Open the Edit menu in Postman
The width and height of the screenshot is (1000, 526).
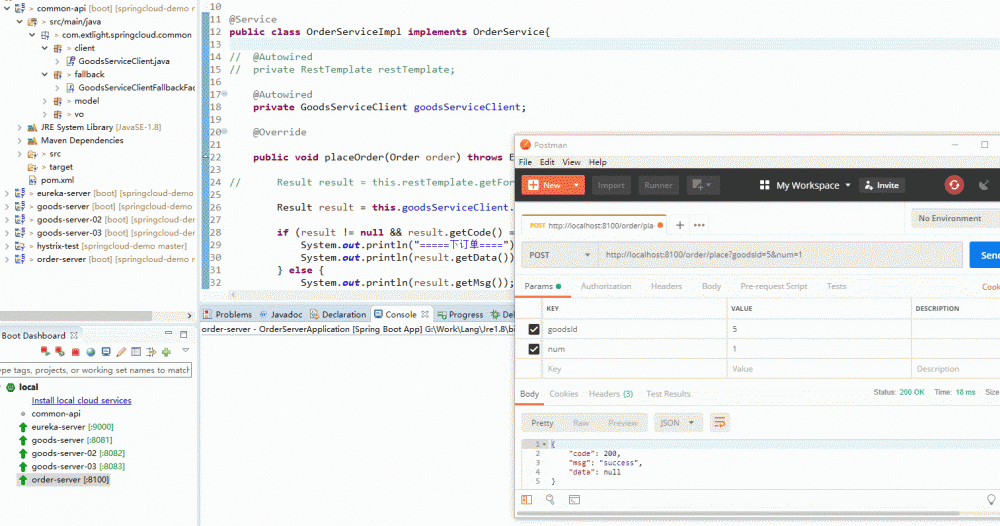pos(547,162)
